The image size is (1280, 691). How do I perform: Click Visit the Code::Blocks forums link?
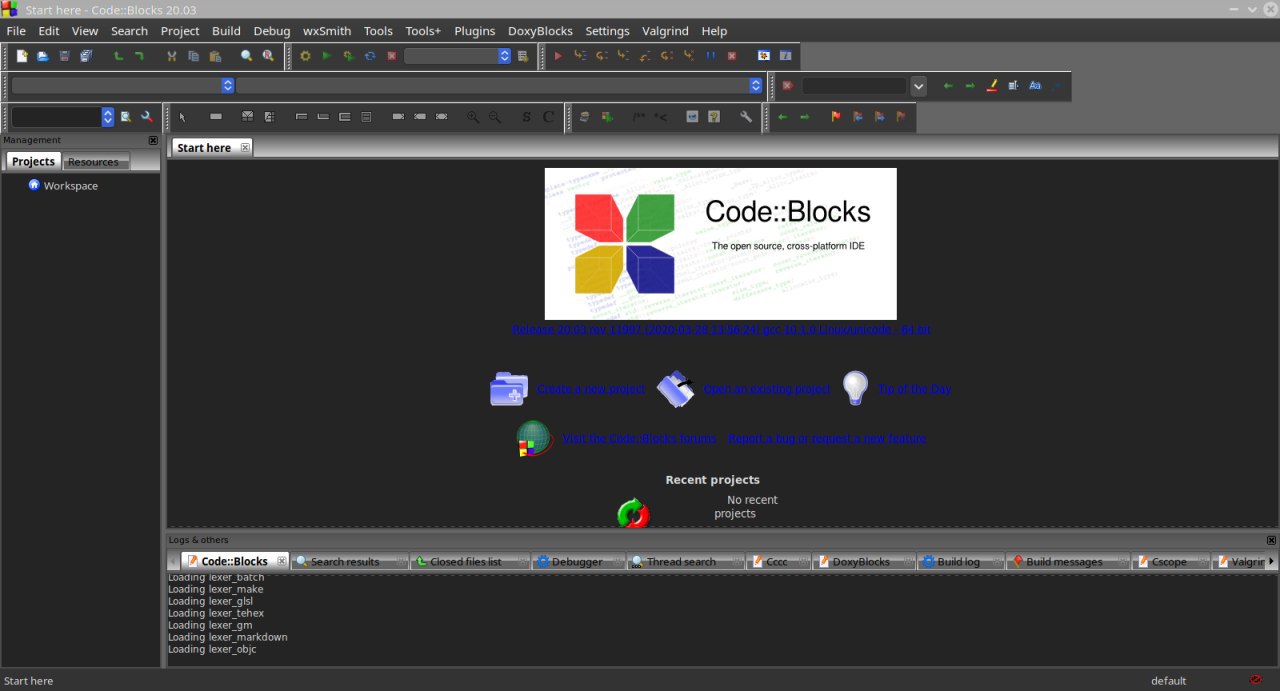pos(639,438)
